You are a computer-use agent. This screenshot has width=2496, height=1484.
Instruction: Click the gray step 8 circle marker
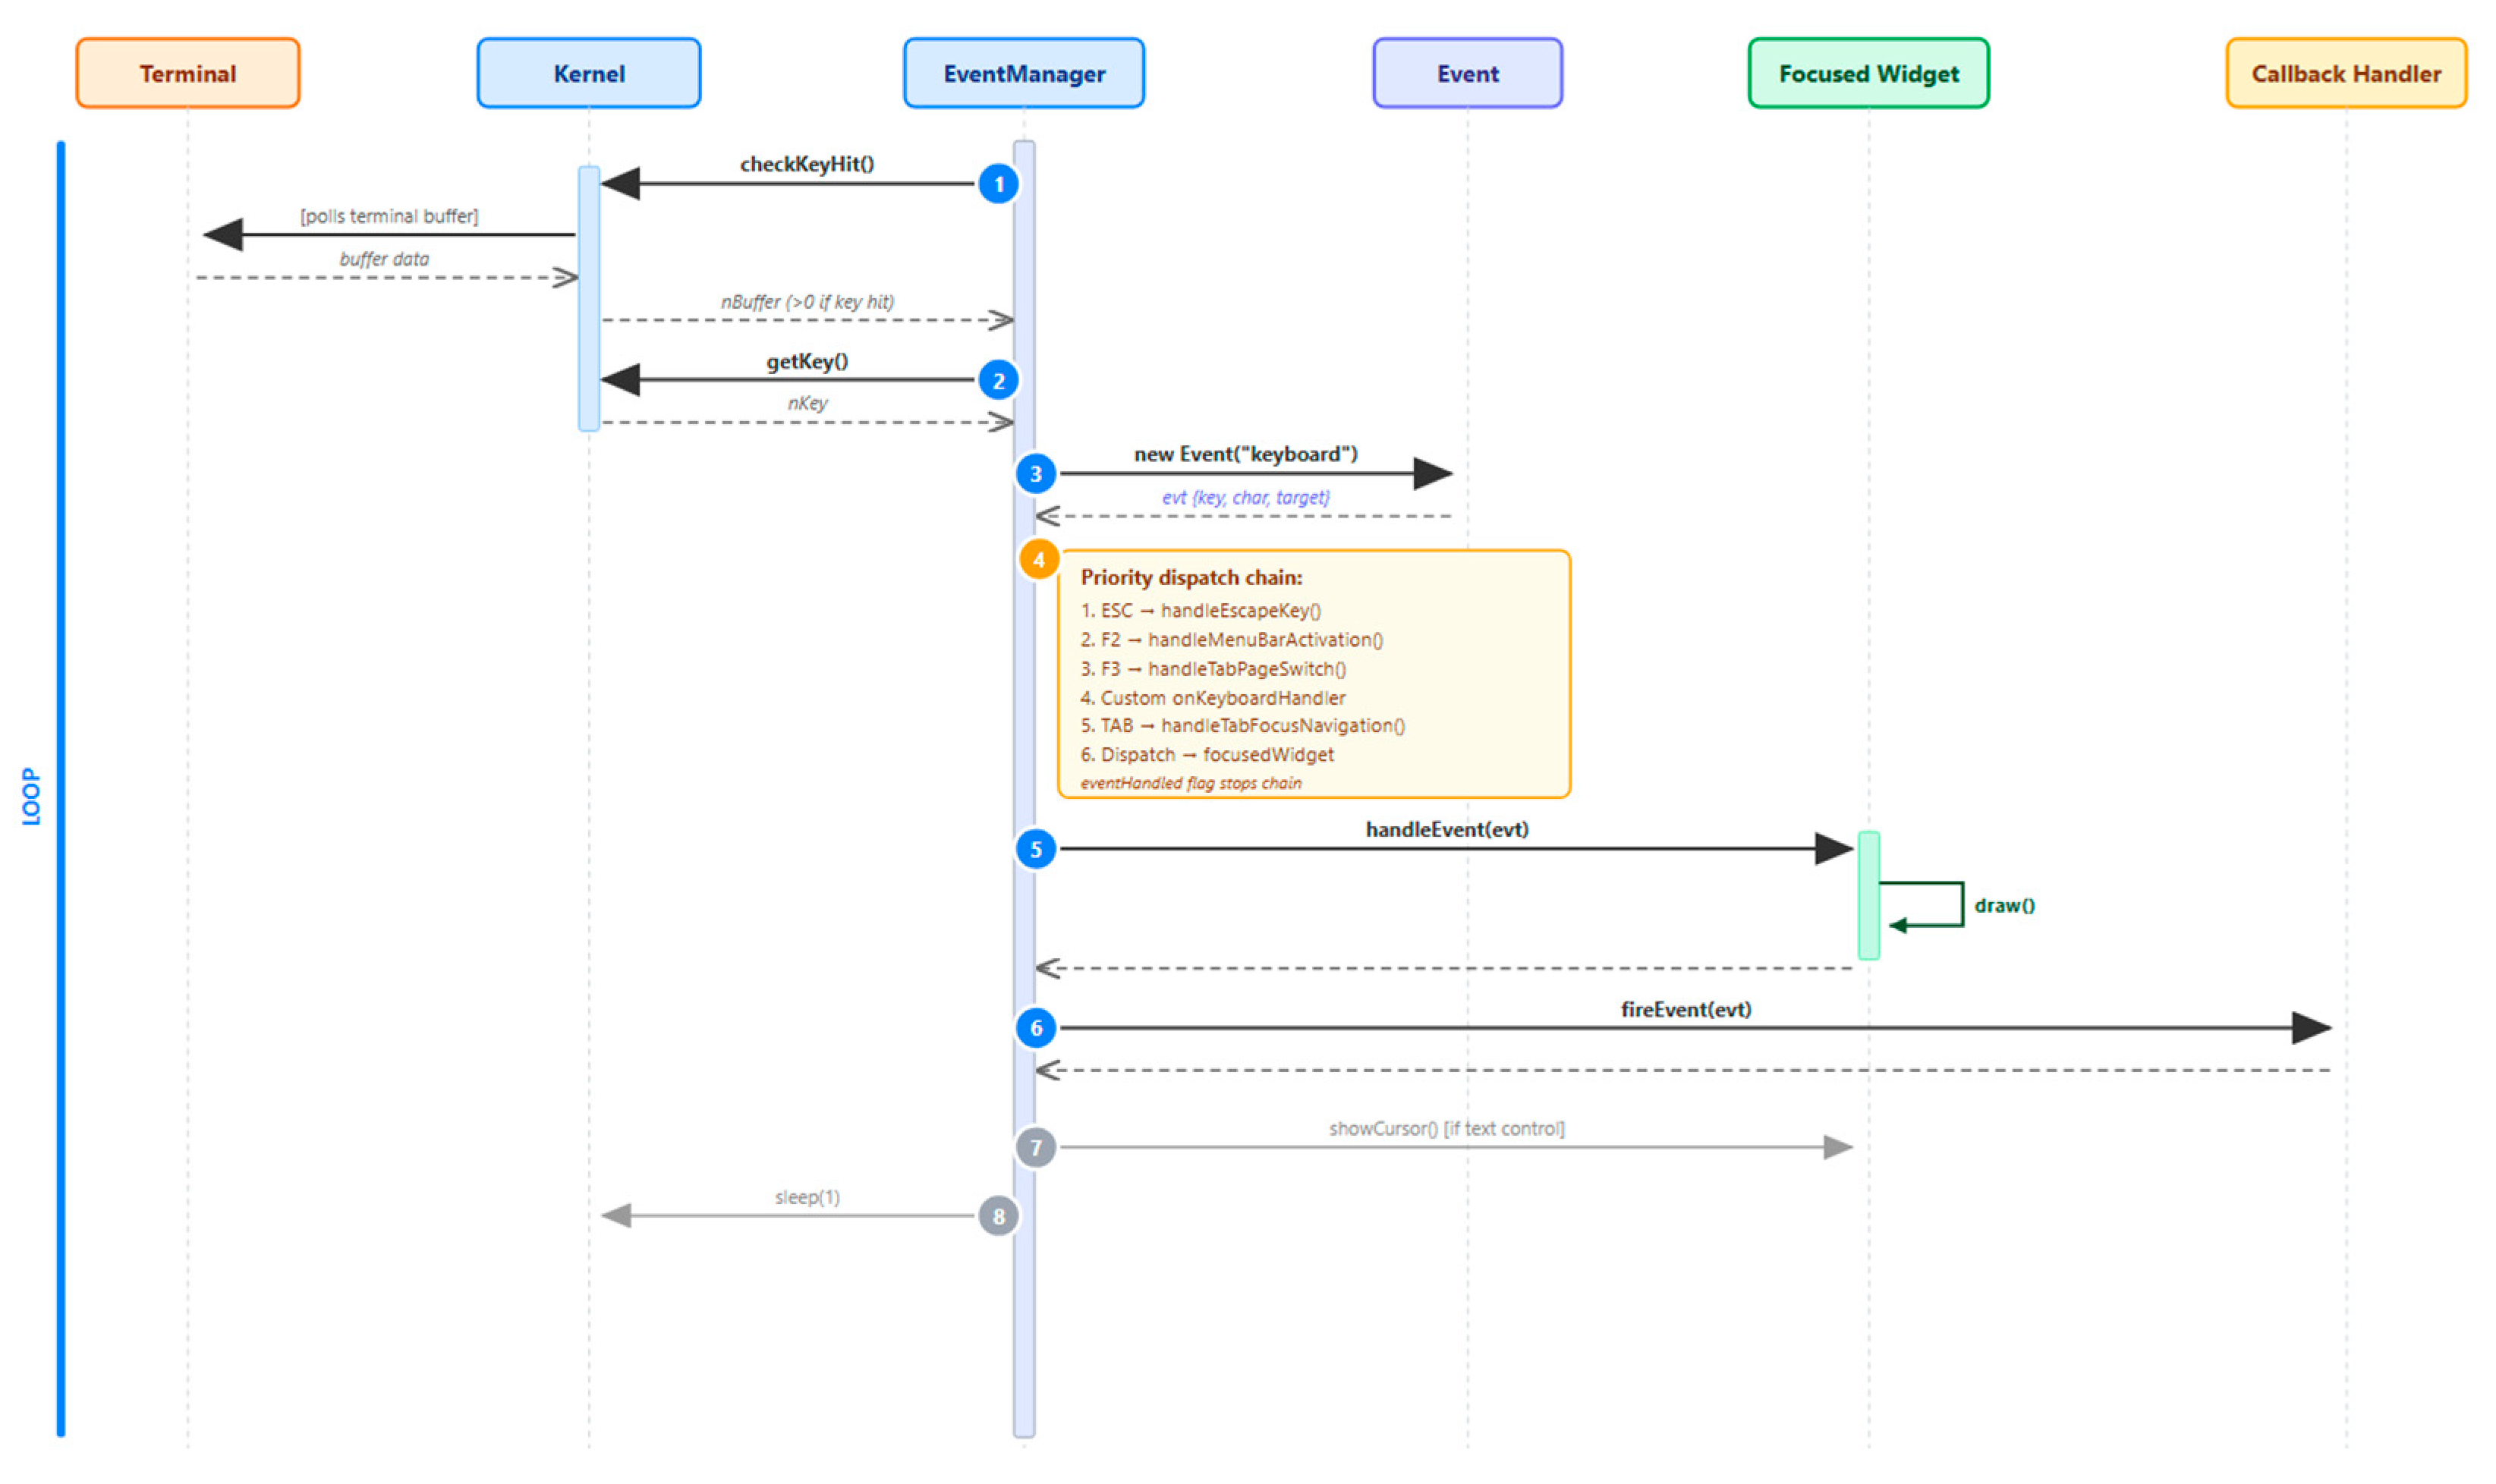coord(997,1216)
